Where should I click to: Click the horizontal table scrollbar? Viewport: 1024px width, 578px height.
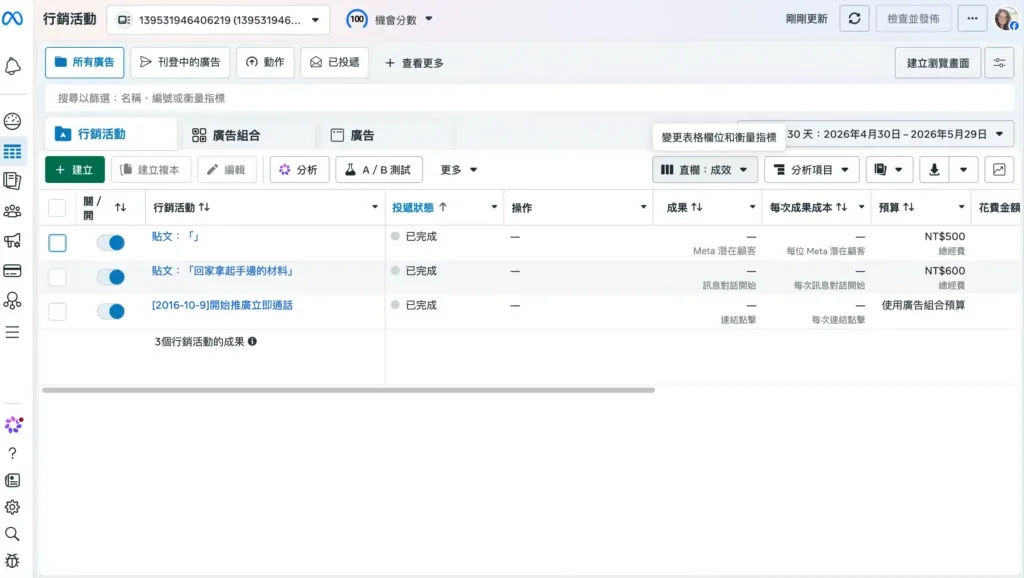[348, 390]
